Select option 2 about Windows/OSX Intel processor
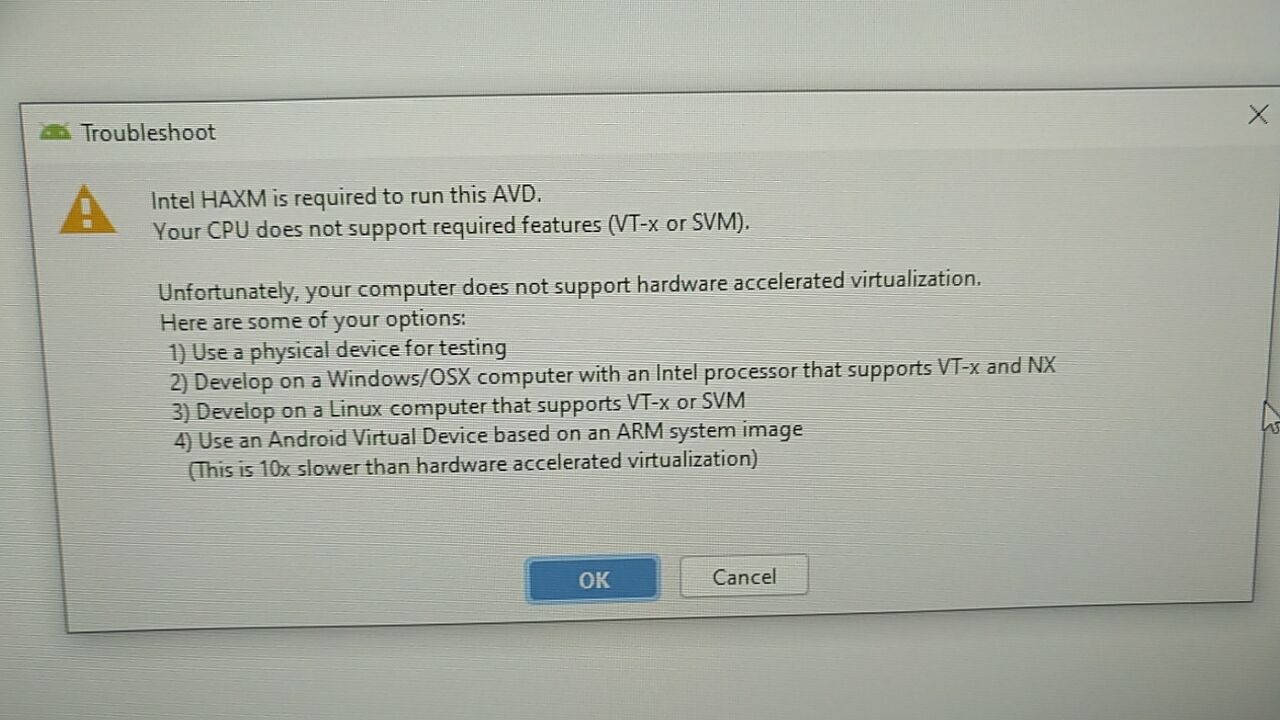The width and height of the screenshot is (1280, 720). pyautogui.click(x=612, y=374)
